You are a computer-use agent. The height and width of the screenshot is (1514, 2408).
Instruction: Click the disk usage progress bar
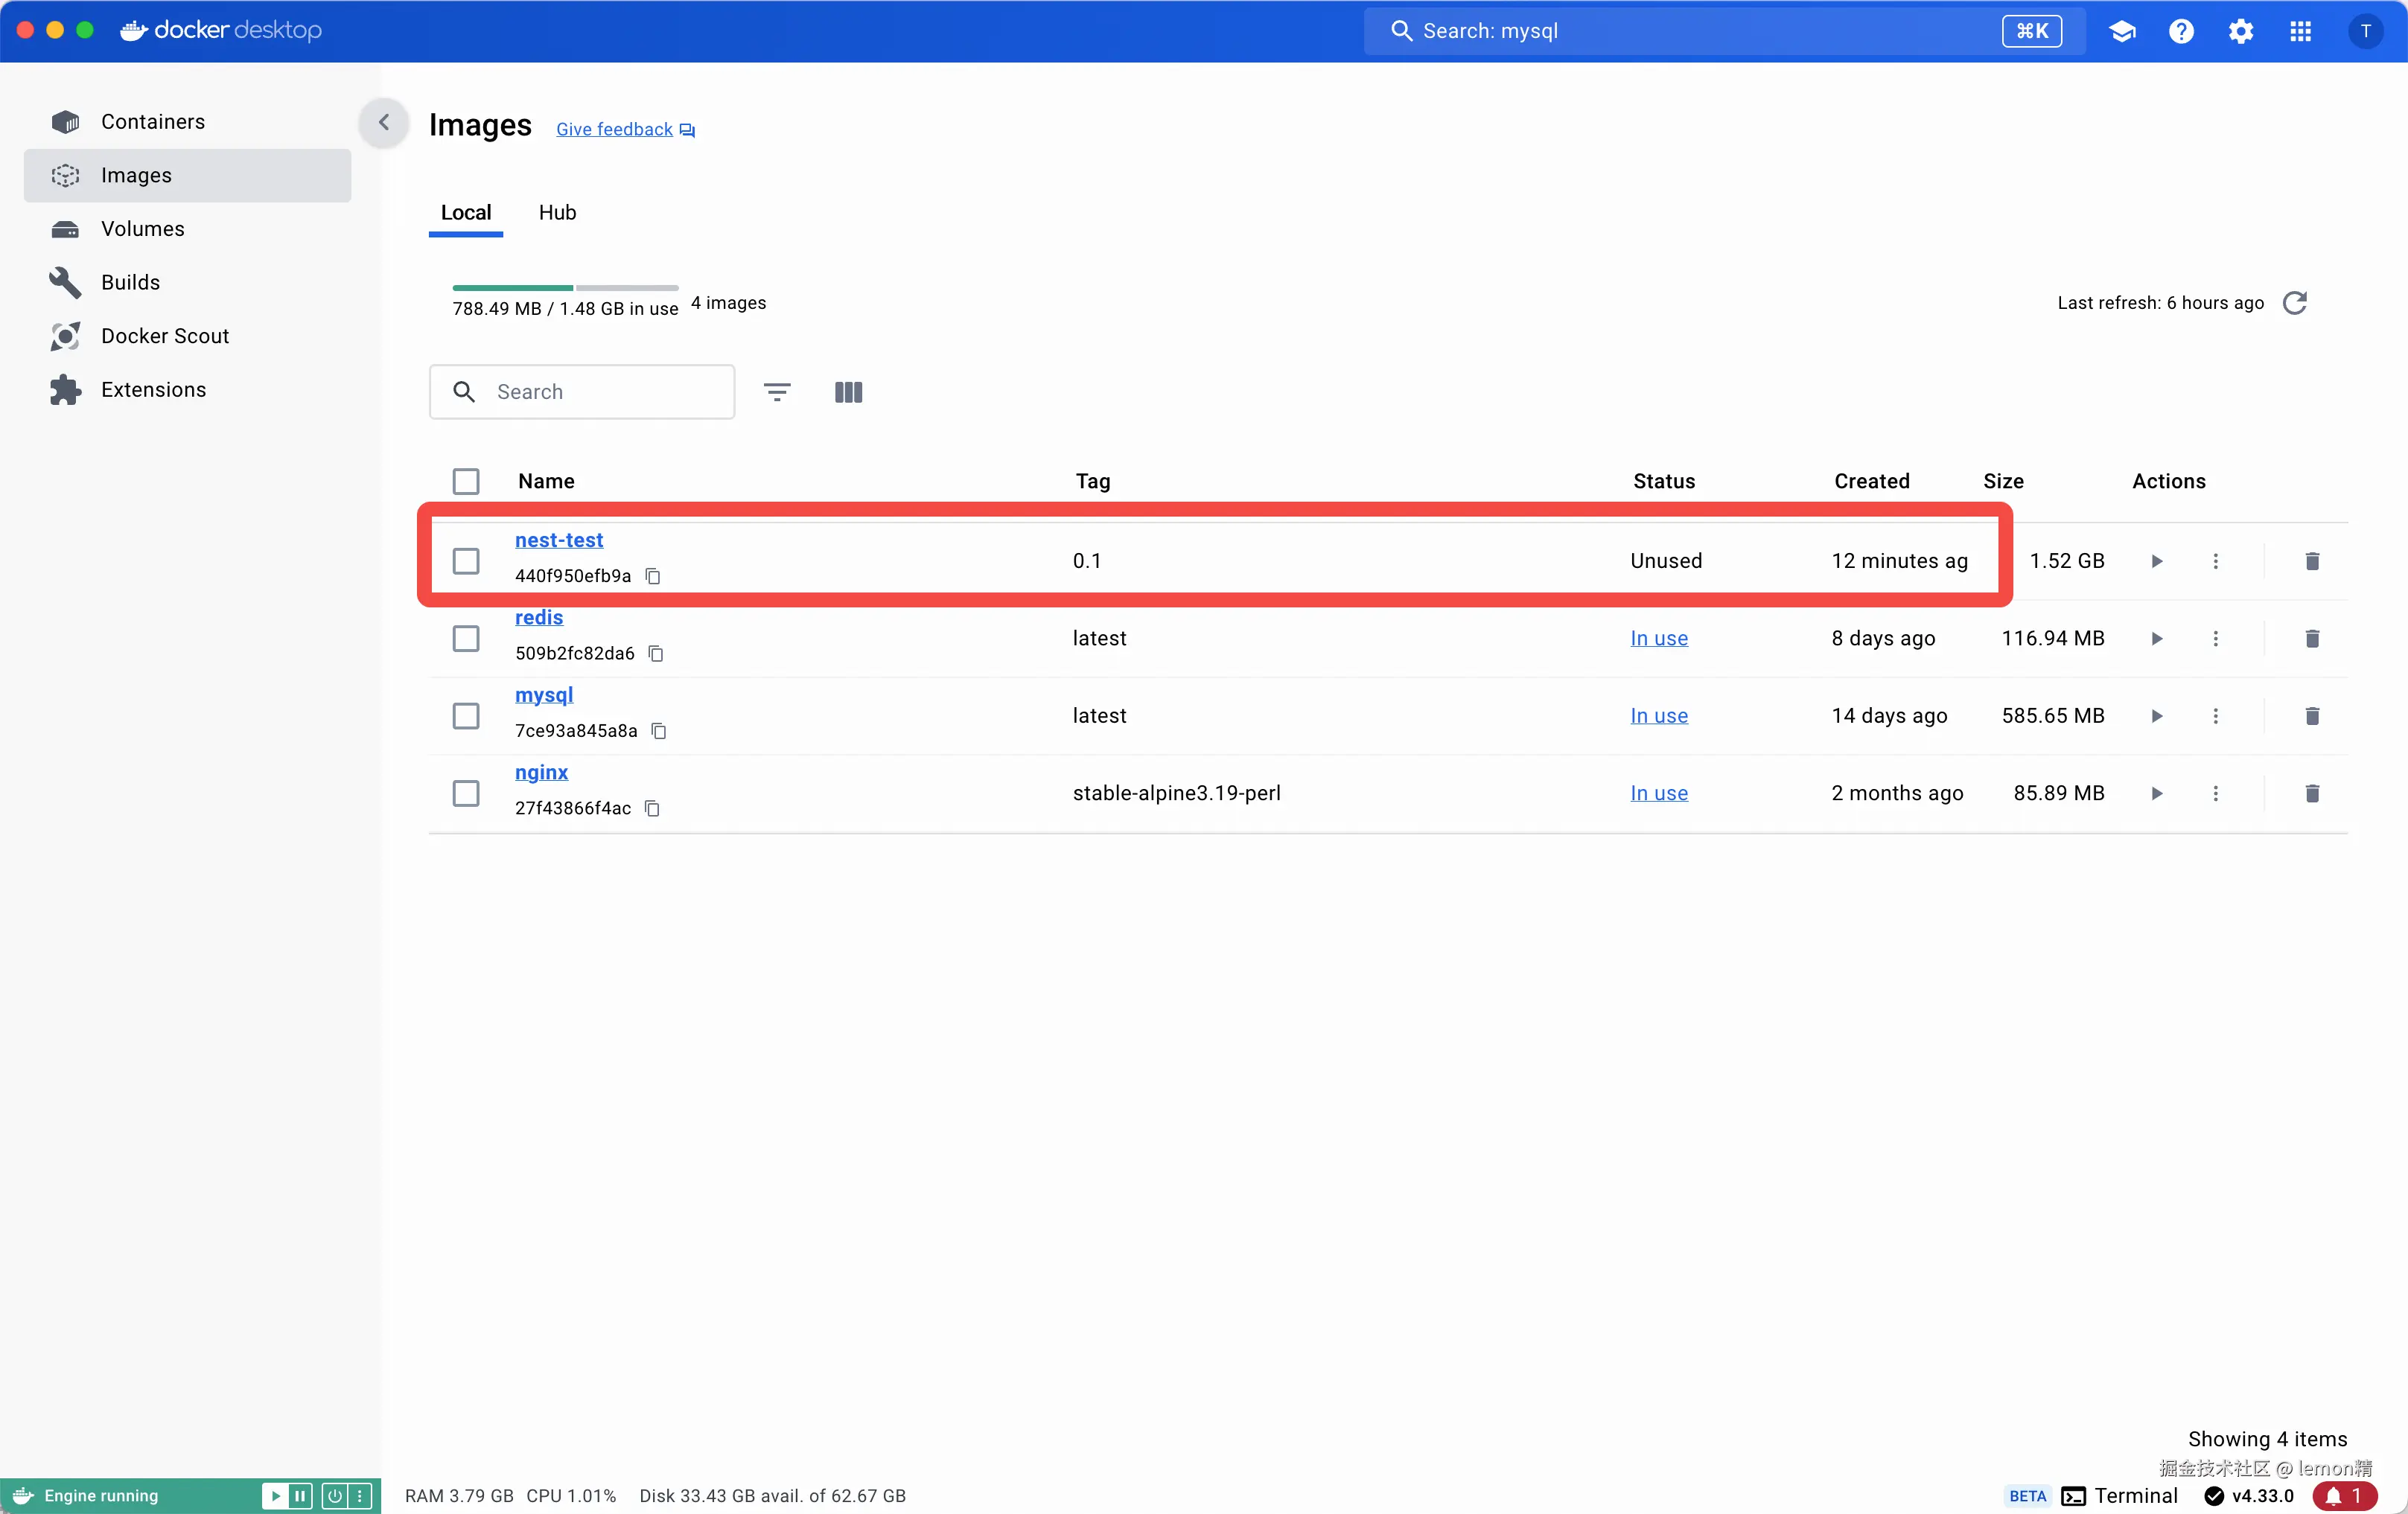565,288
